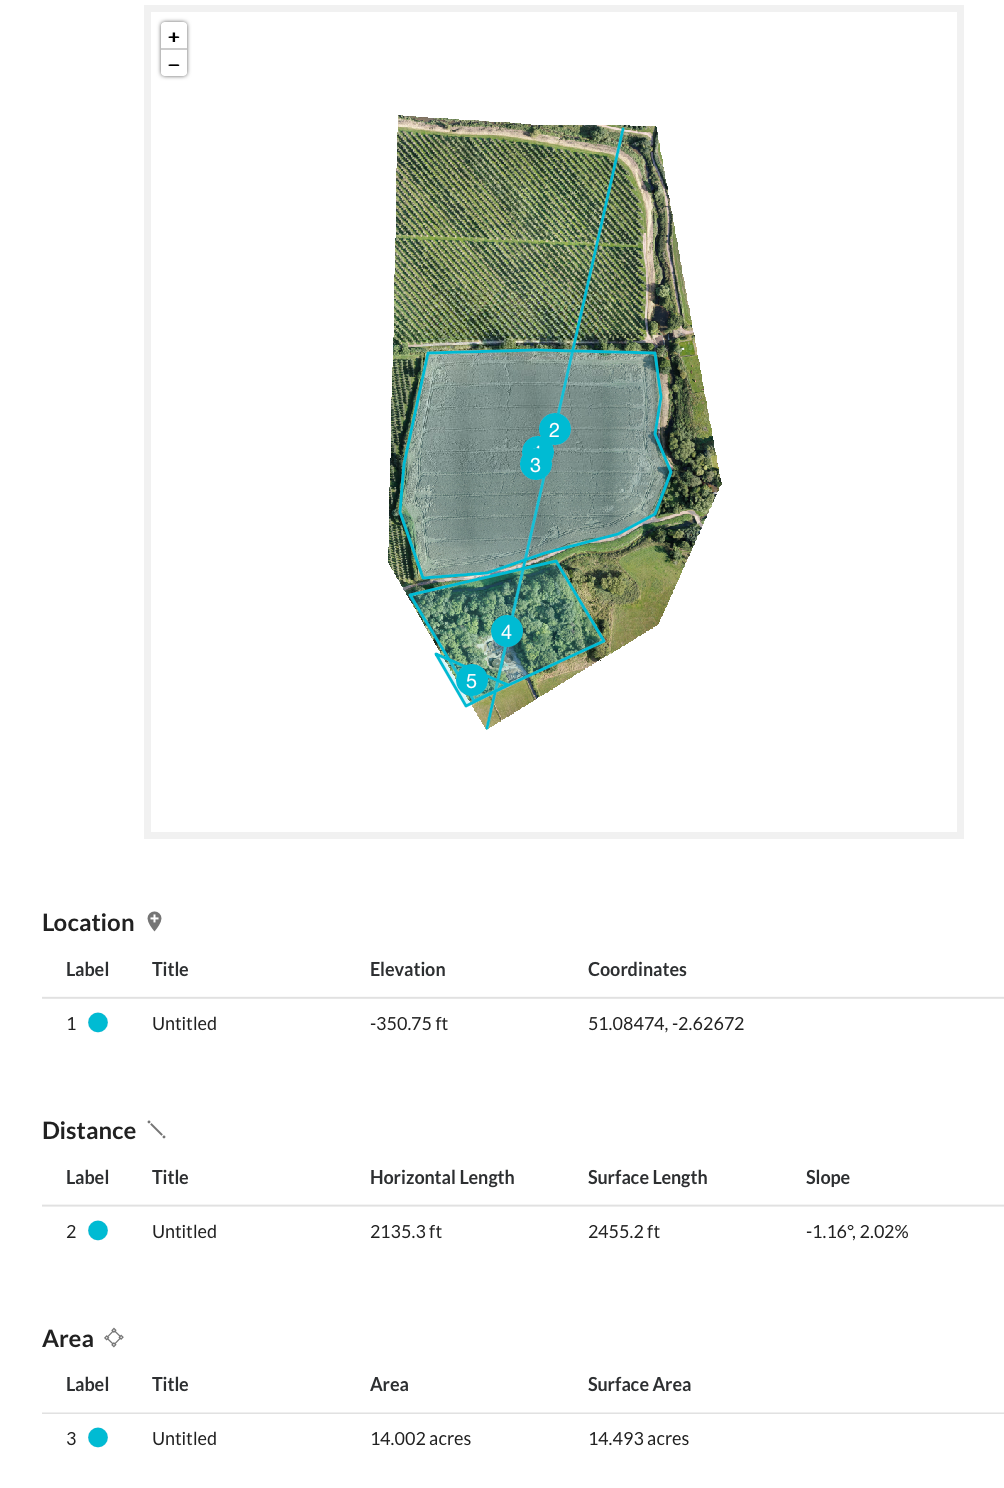Select horizontal length 2135.3 ft

pos(406,1232)
